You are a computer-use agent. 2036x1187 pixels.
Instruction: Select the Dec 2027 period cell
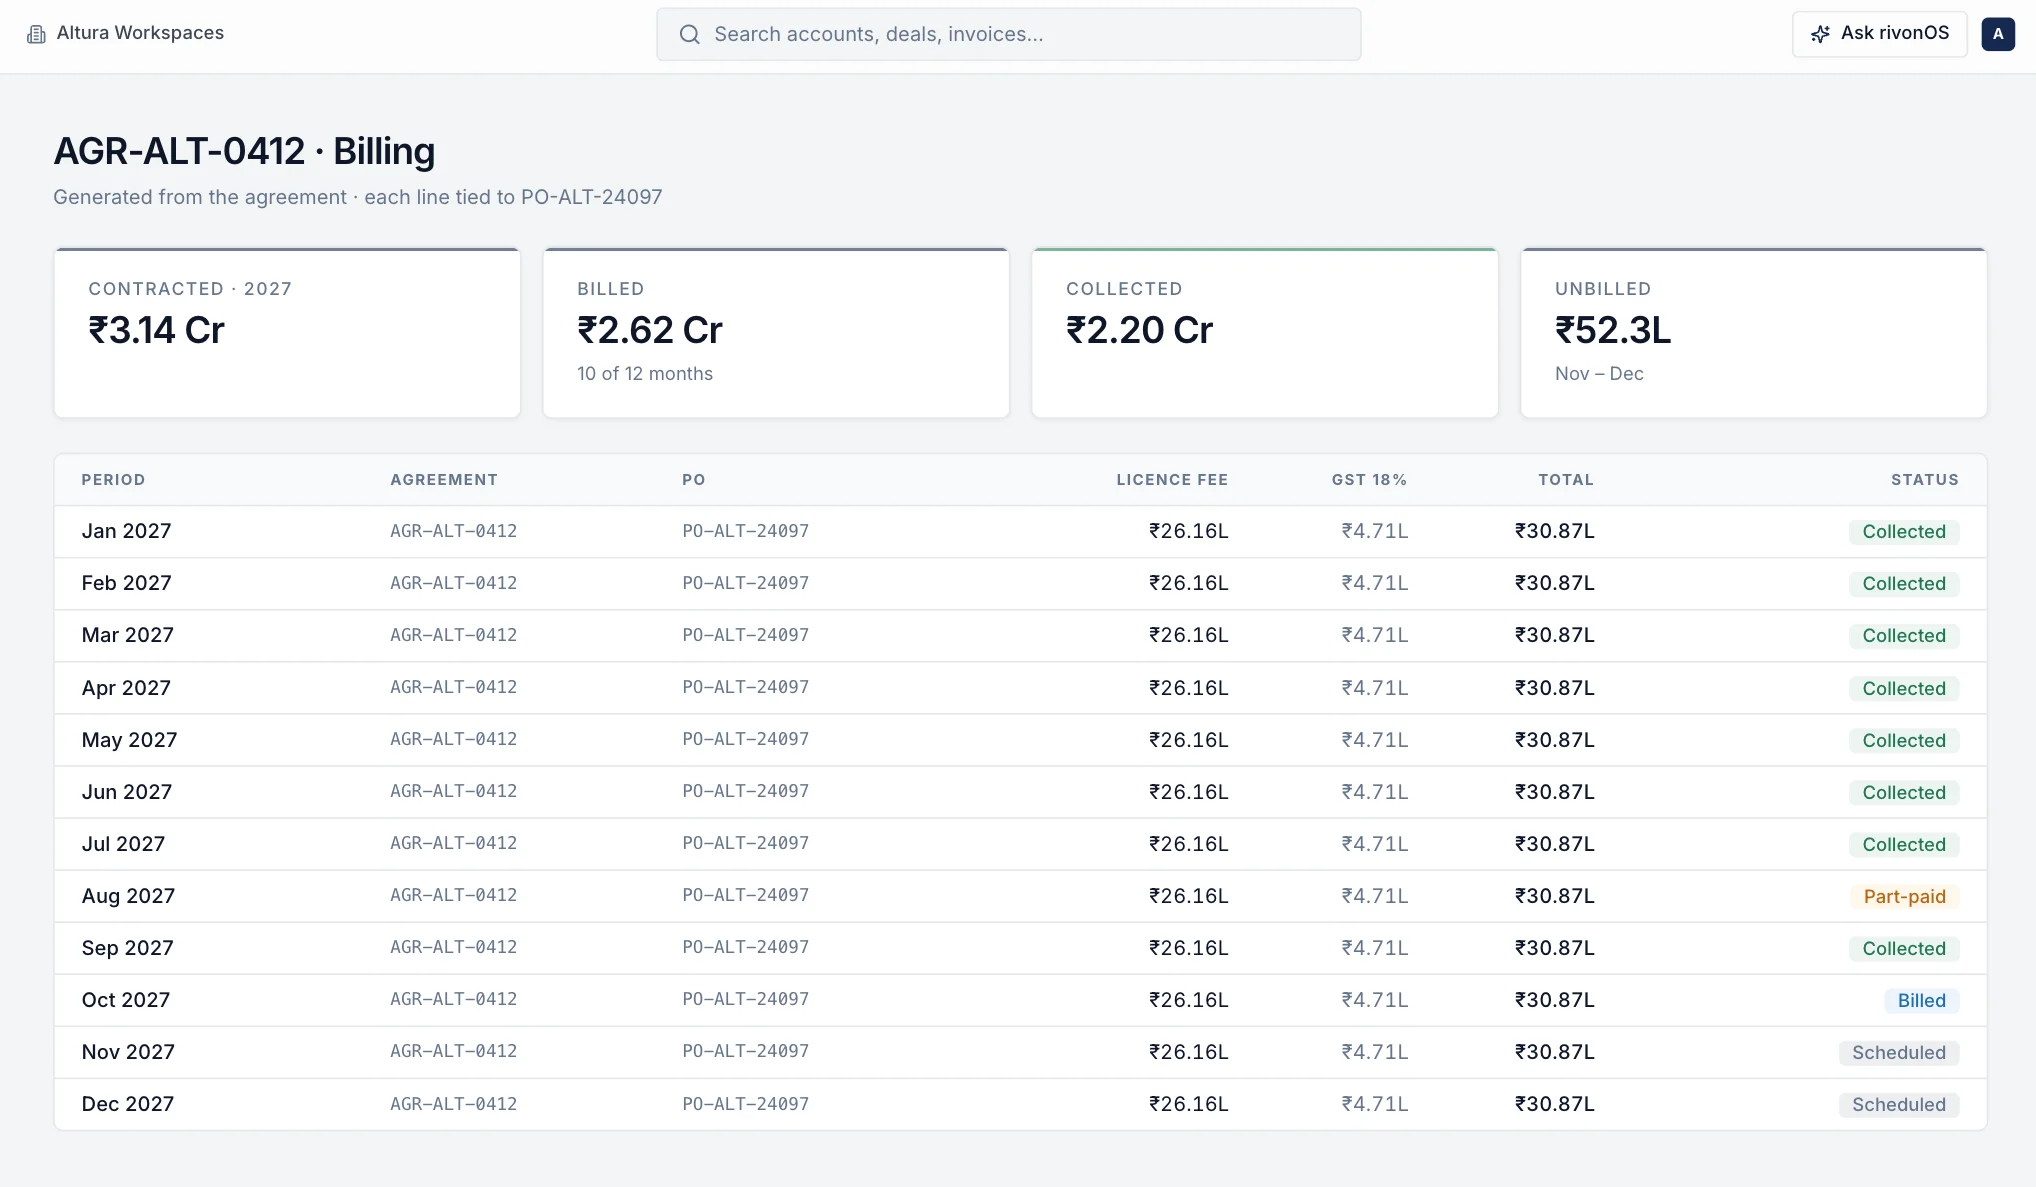pos(128,1104)
